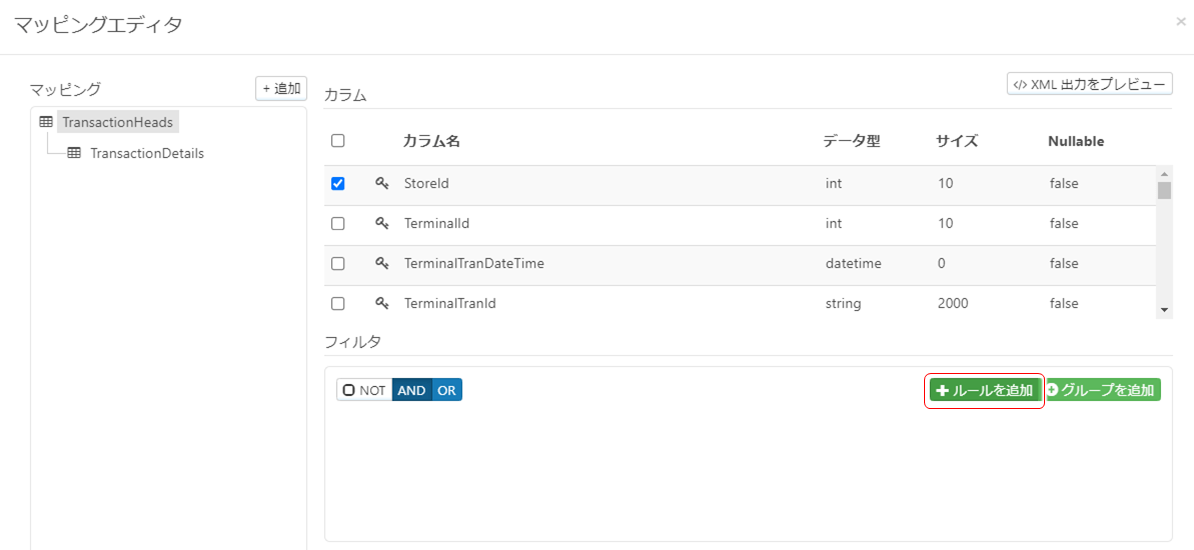
Task: Select TransactionHeads in the mapping tree
Action: click(x=117, y=122)
